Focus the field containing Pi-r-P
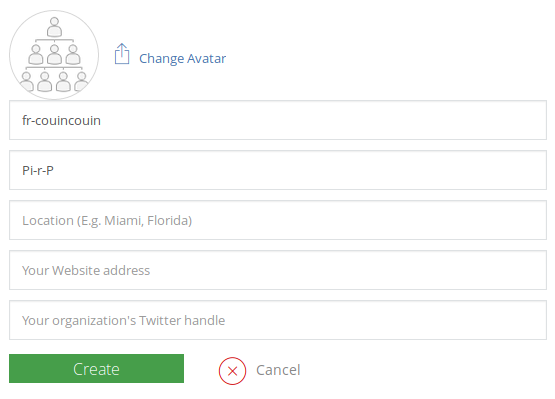The width and height of the screenshot is (555, 399). [x=278, y=170]
